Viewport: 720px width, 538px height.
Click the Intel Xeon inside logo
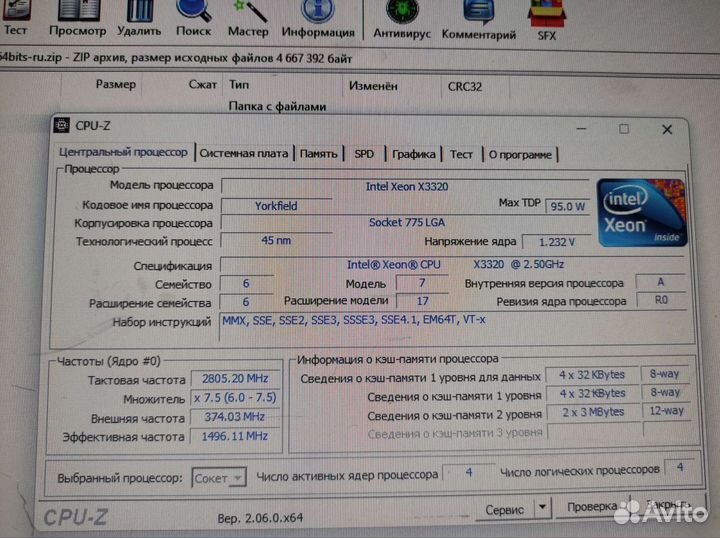tap(641, 213)
